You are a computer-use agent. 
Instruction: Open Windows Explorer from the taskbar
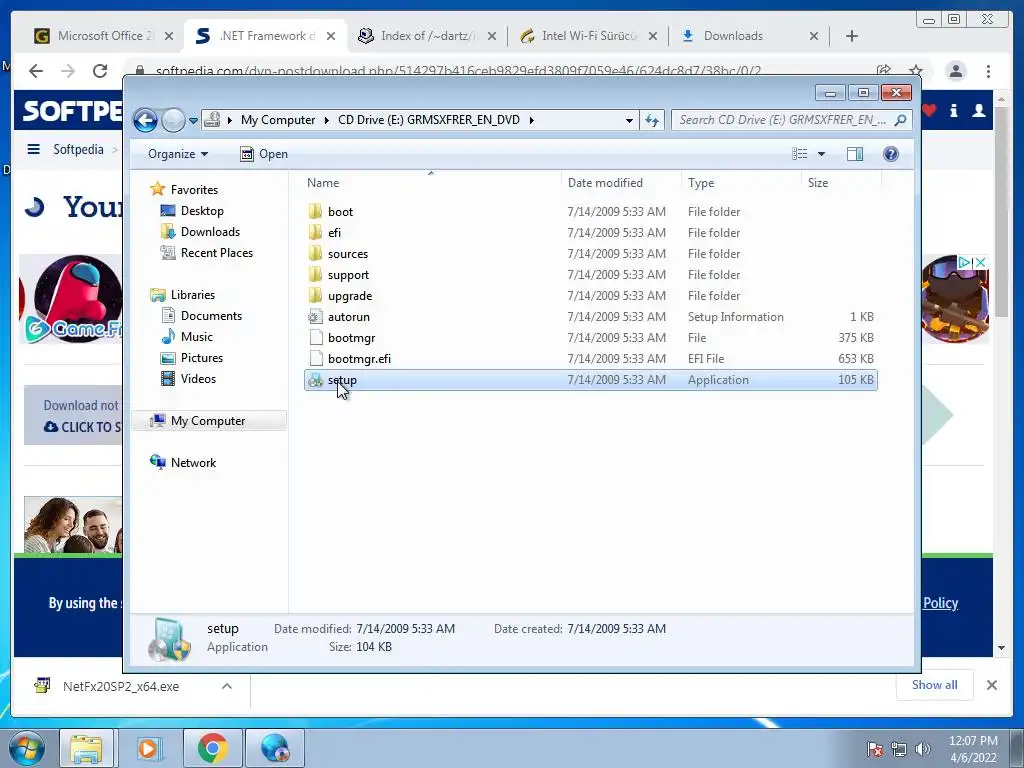click(x=86, y=748)
